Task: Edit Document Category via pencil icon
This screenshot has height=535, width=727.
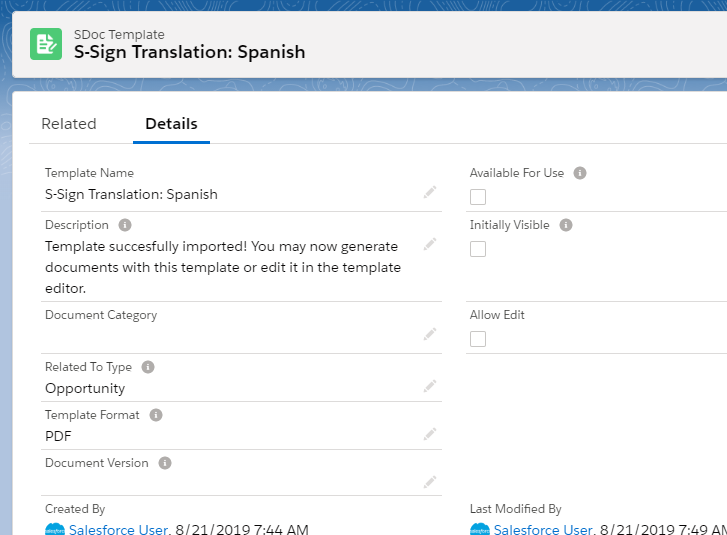Action: [430, 334]
